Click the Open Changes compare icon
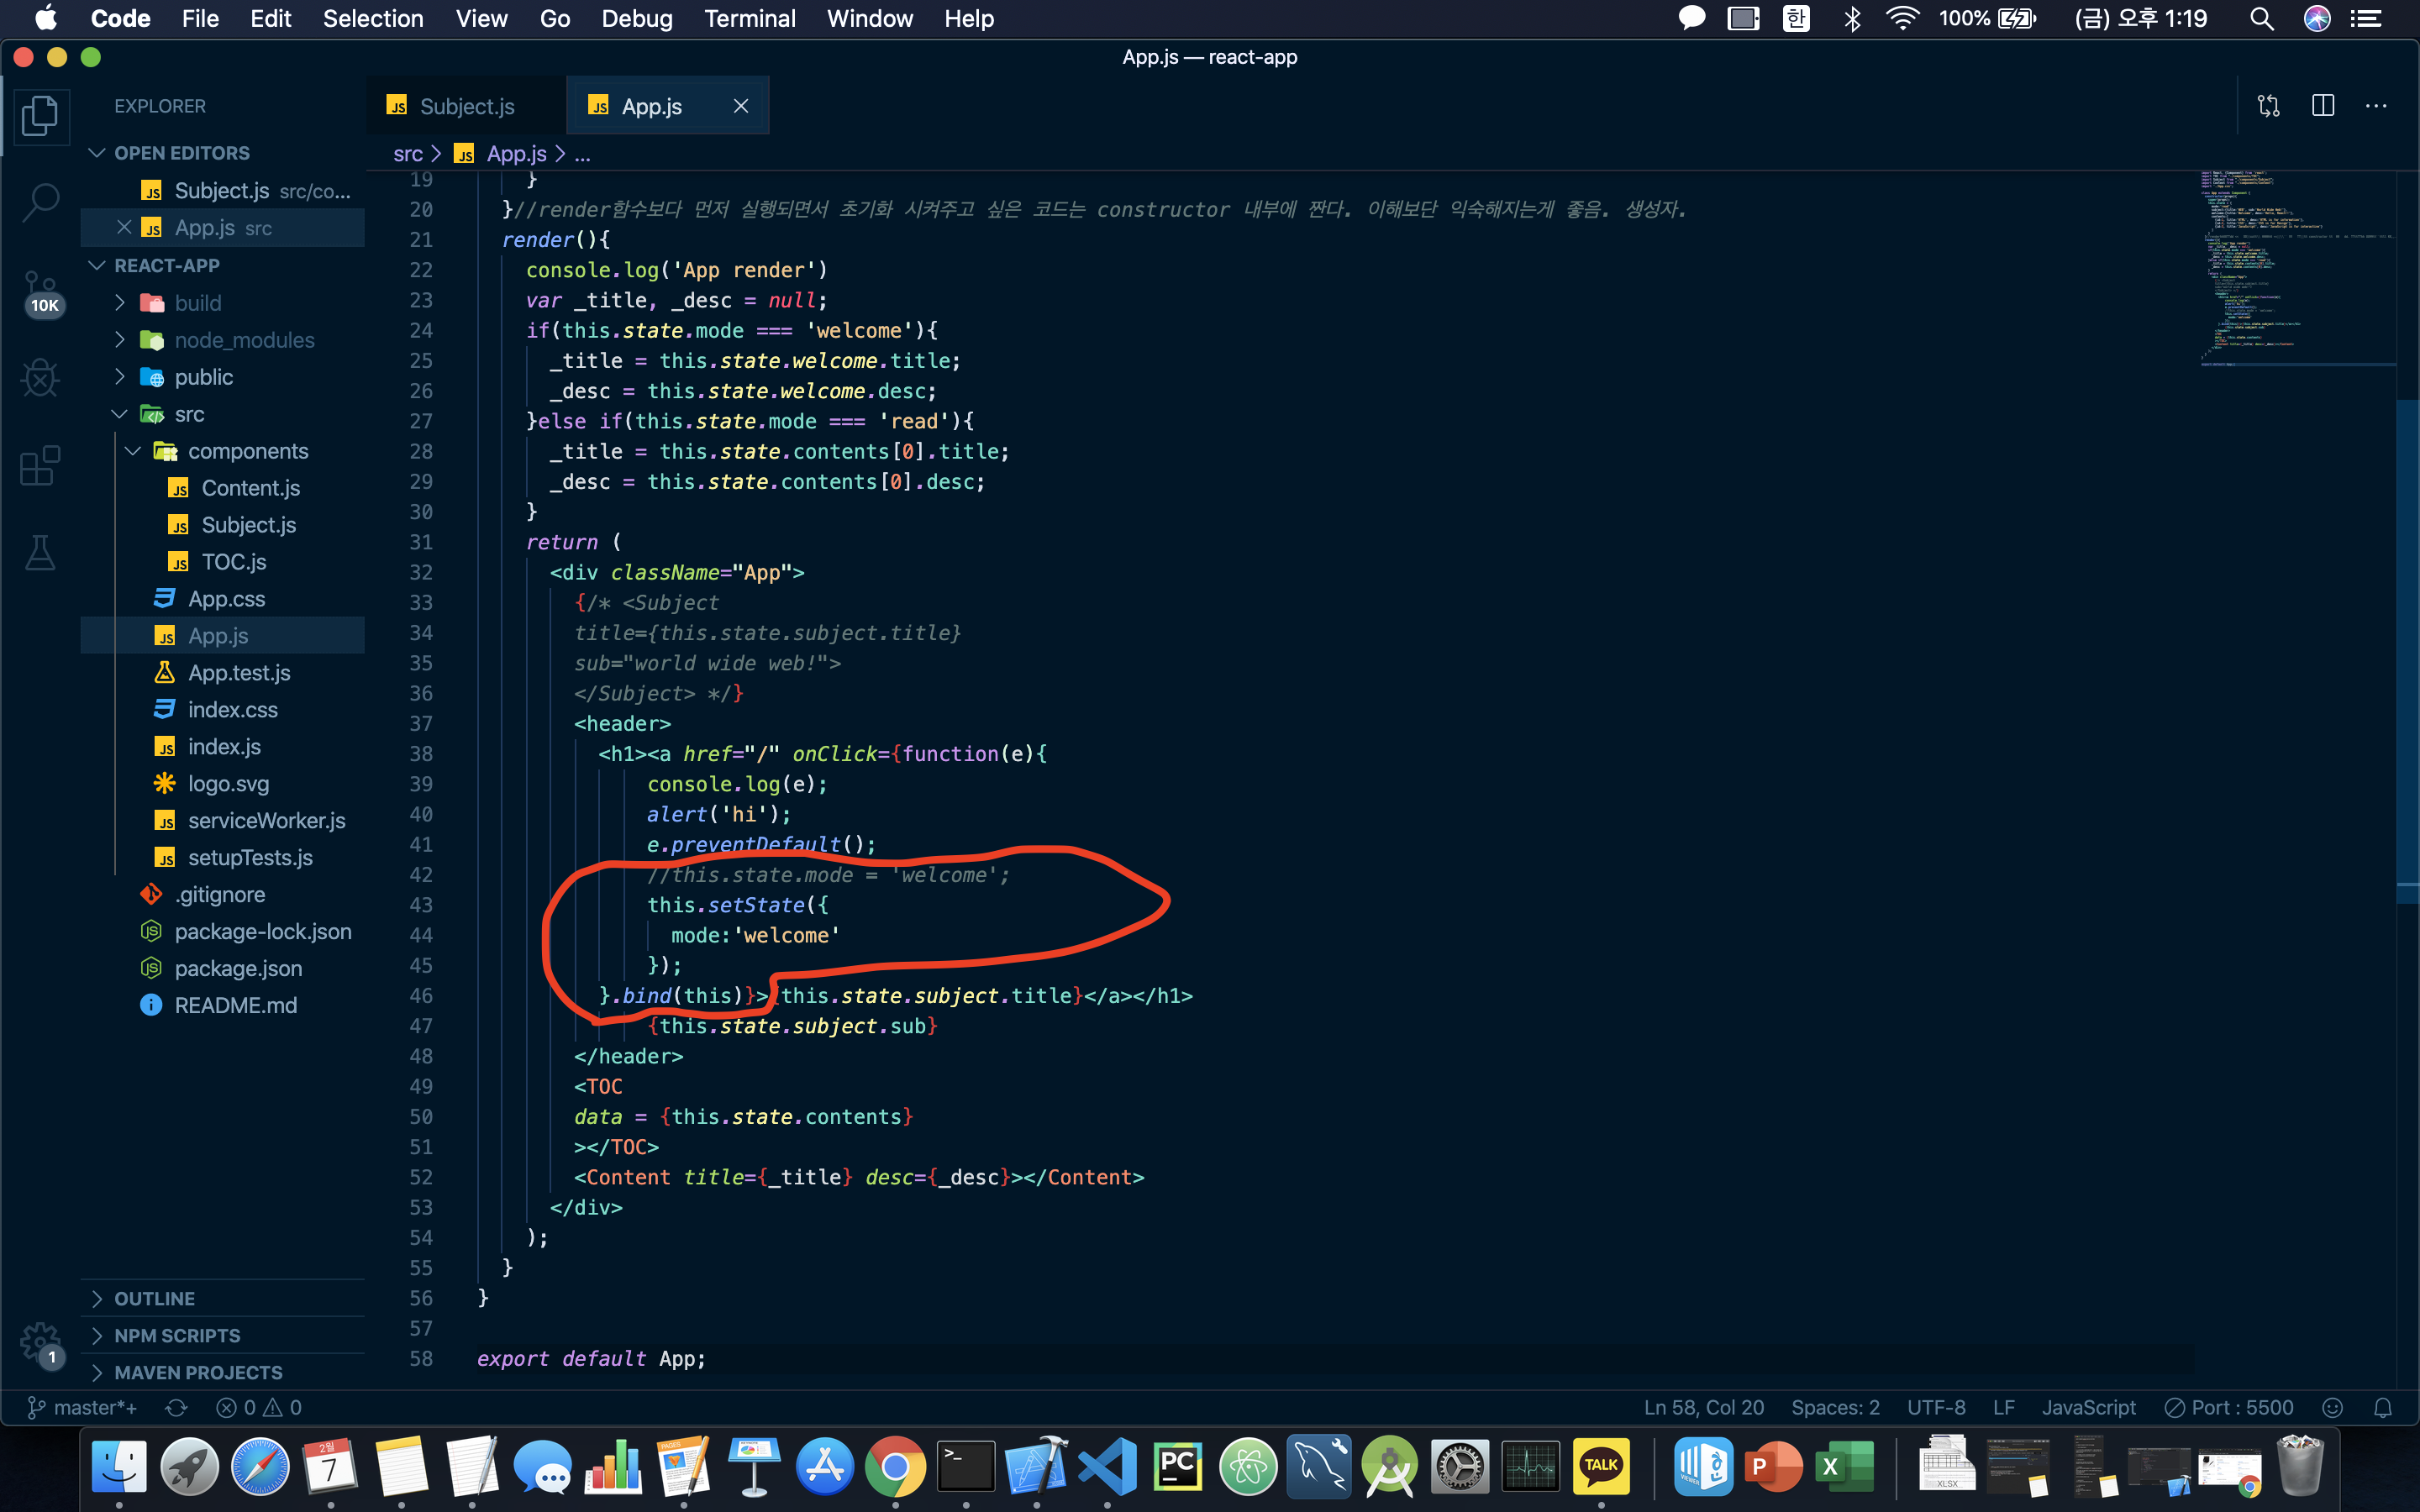 tap(2268, 106)
